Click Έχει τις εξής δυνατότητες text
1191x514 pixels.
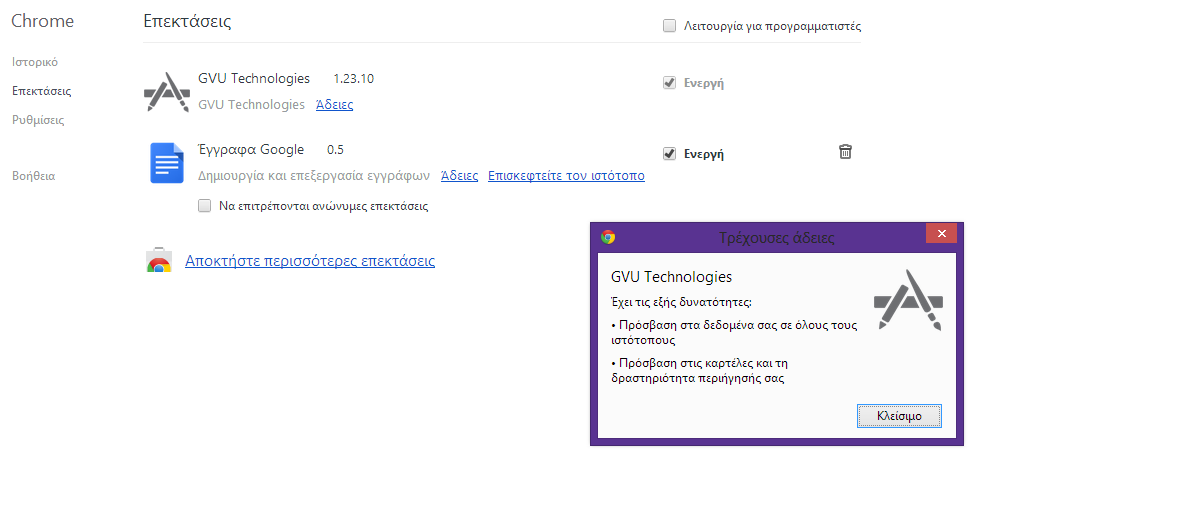point(681,302)
